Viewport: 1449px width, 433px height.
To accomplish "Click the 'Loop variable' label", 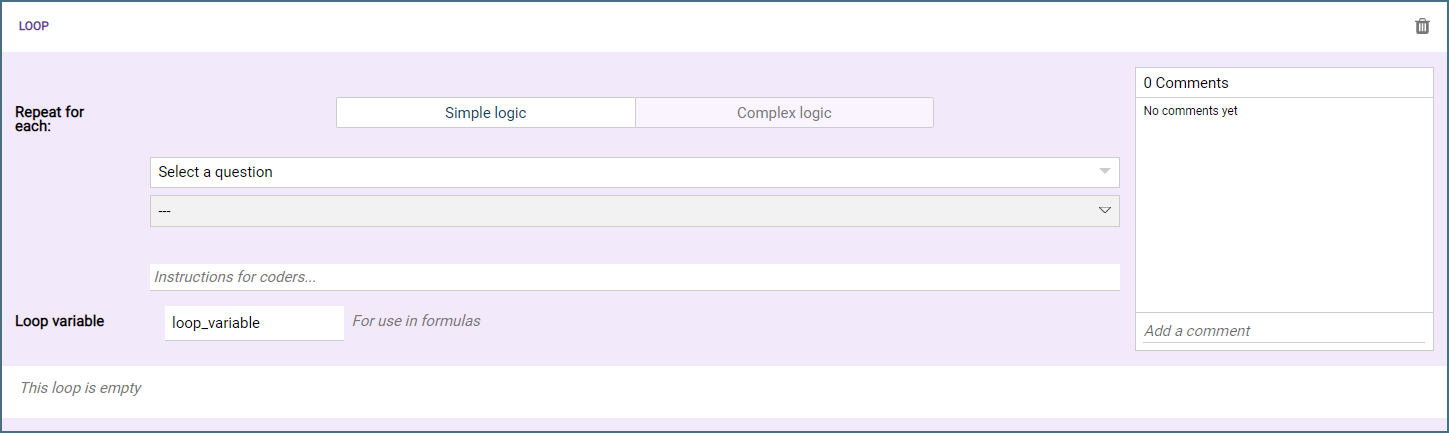I will [60, 322].
